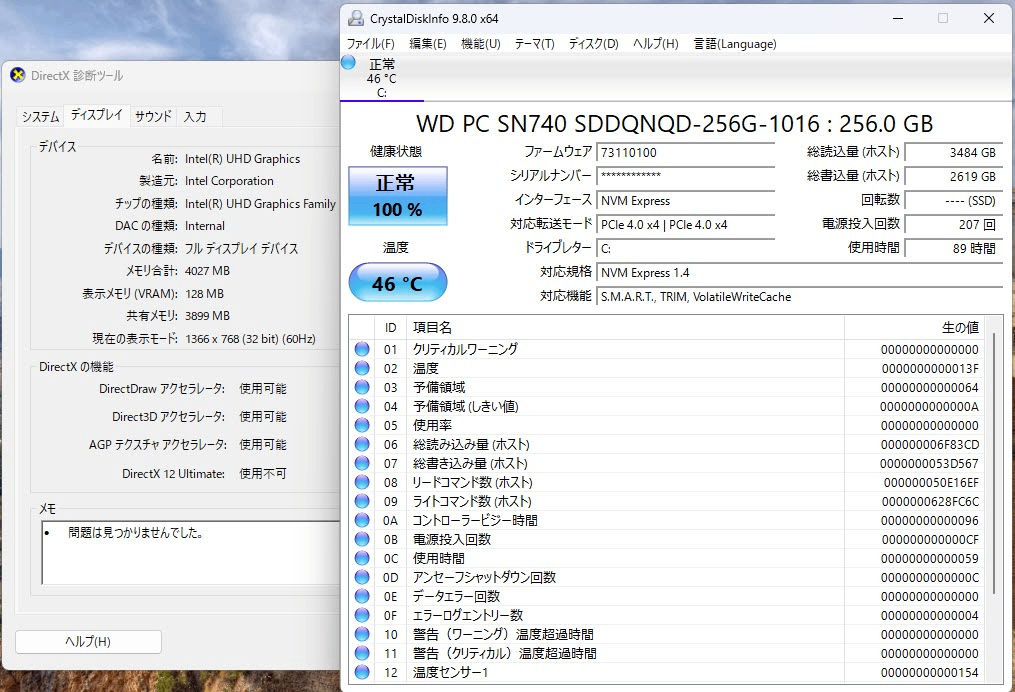Click the CrystalDiskInfo title bar app icon
The height and width of the screenshot is (692, 1015).
355,18
